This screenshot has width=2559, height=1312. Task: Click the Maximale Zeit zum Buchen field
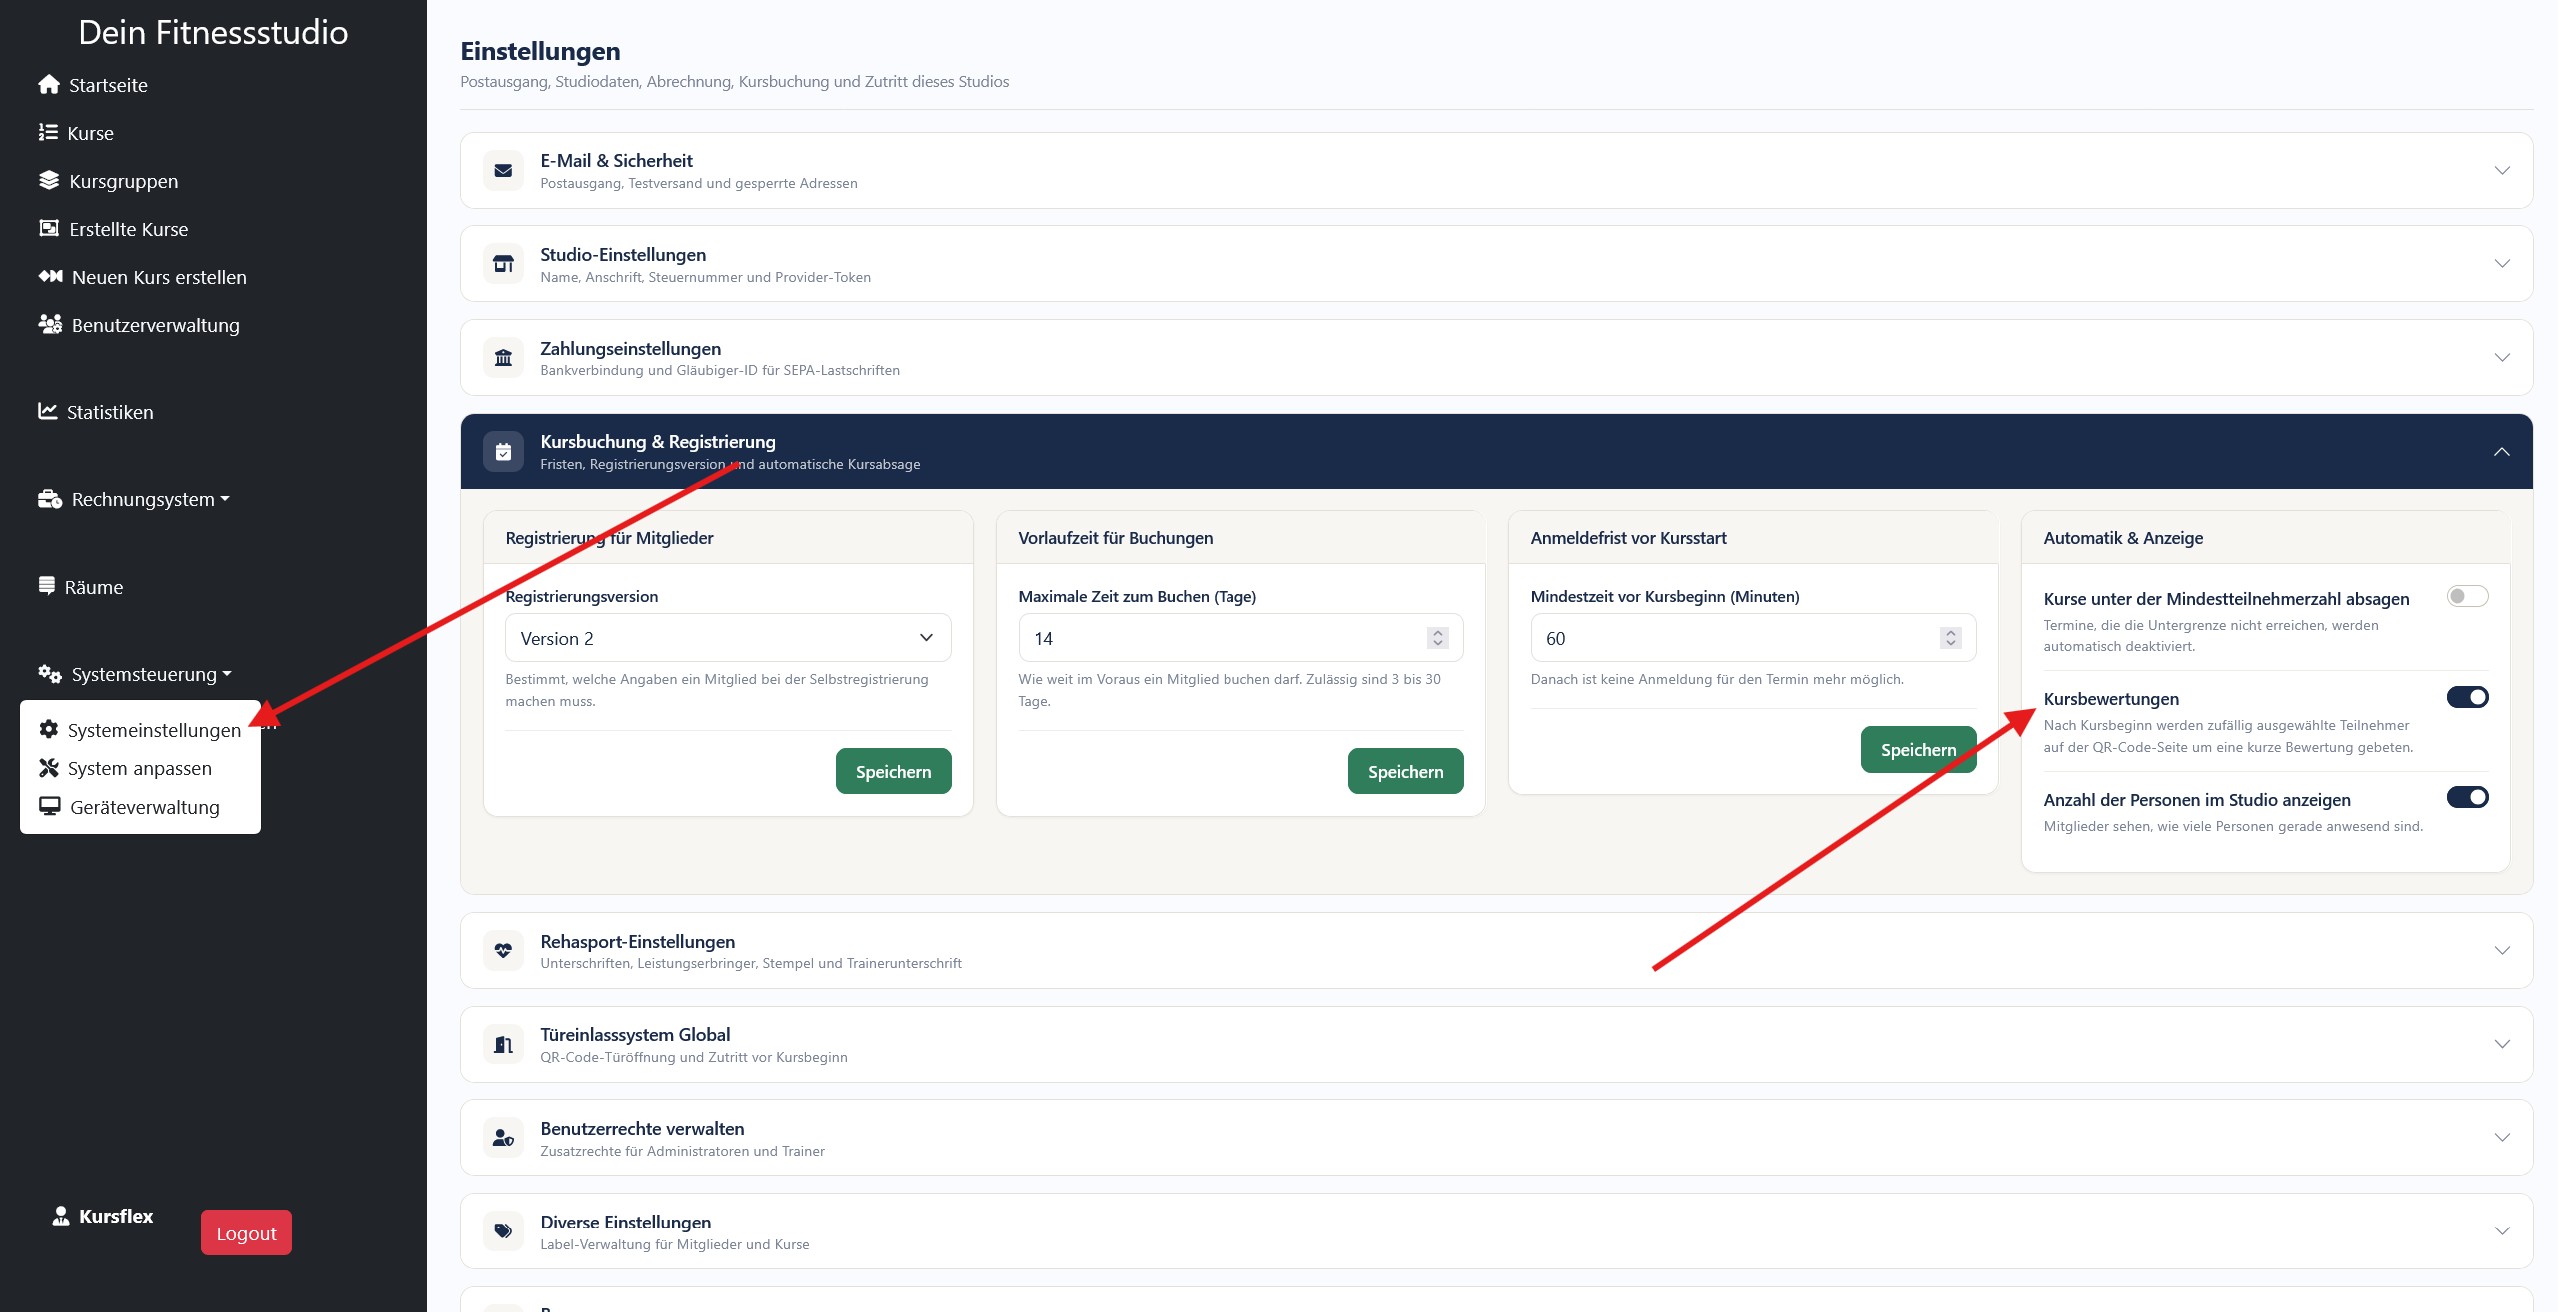coord(1241,638)
